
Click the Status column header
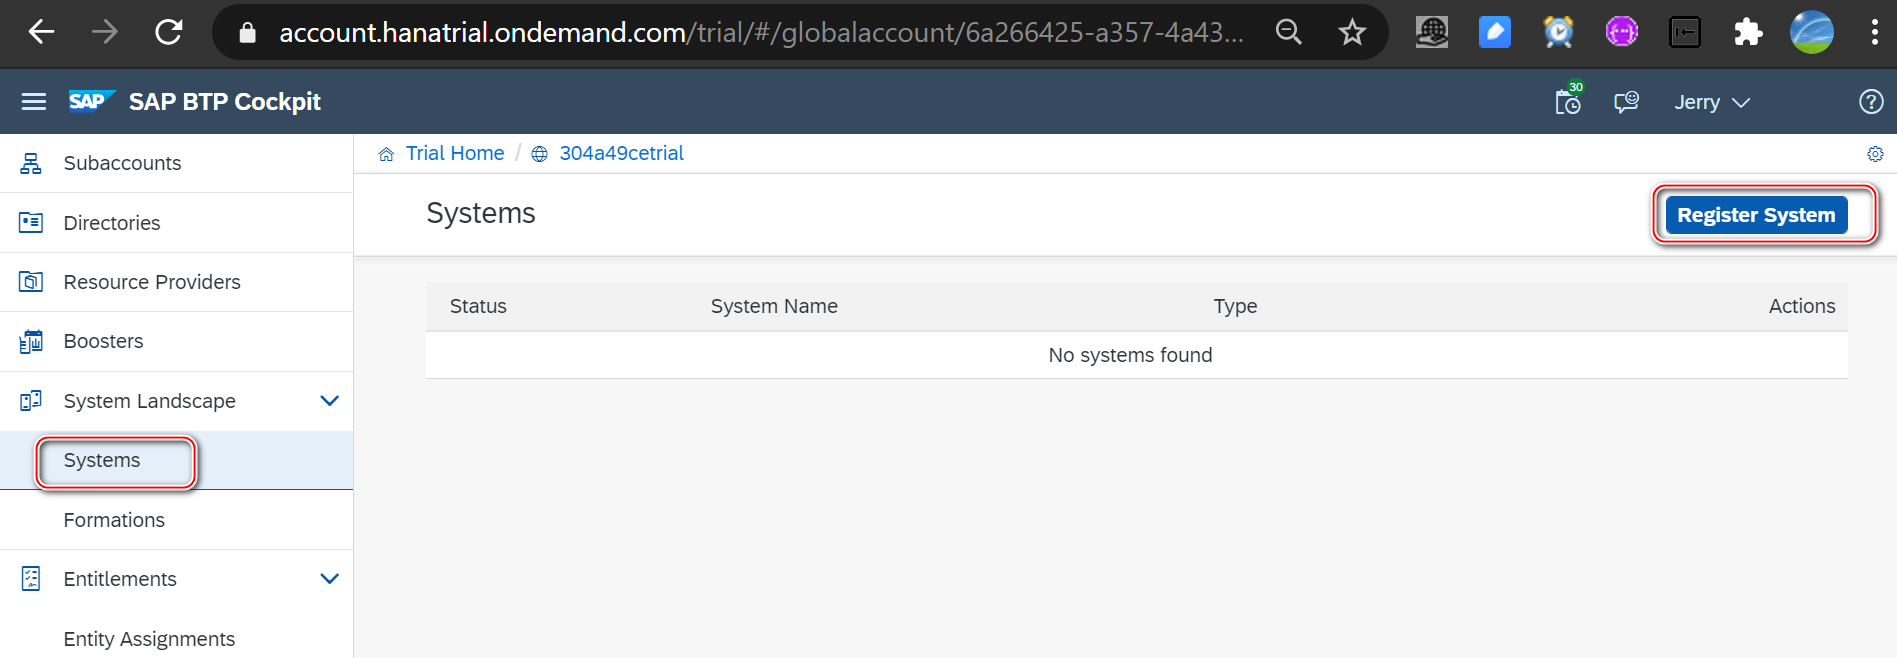[478, 306]
